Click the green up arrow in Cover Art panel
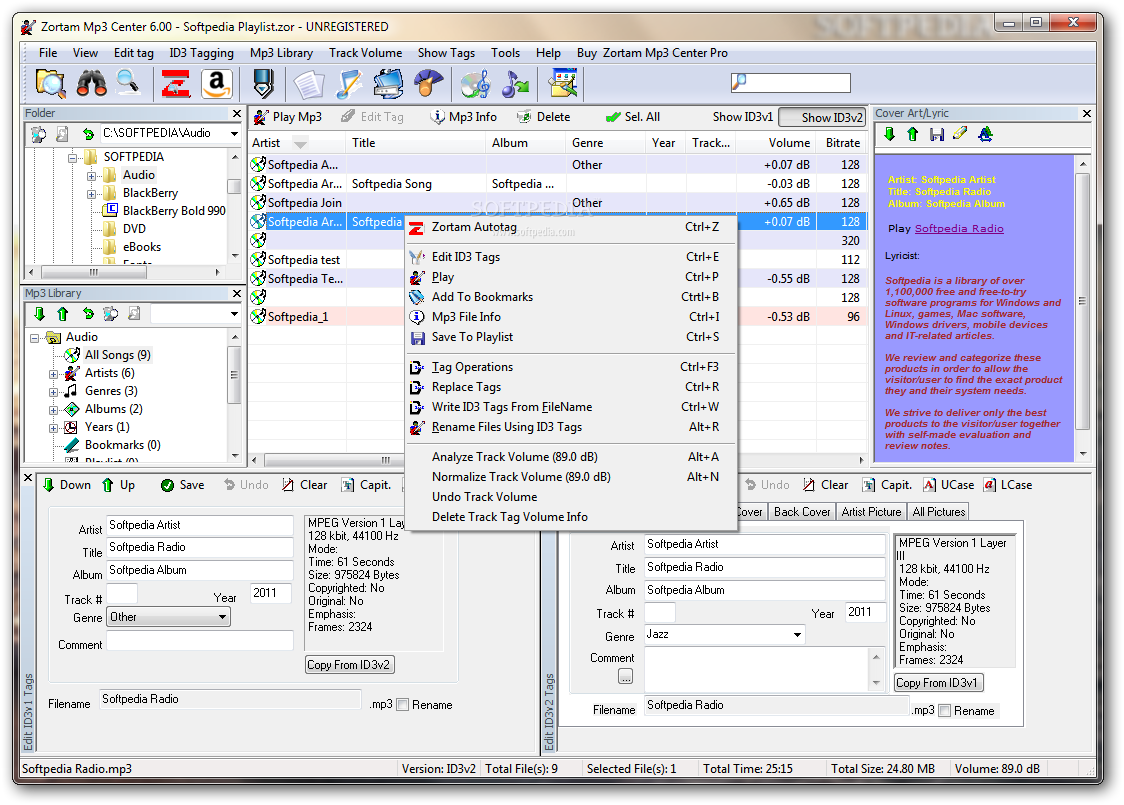Viewport: 1124px width, 805px height. [913, 134]
